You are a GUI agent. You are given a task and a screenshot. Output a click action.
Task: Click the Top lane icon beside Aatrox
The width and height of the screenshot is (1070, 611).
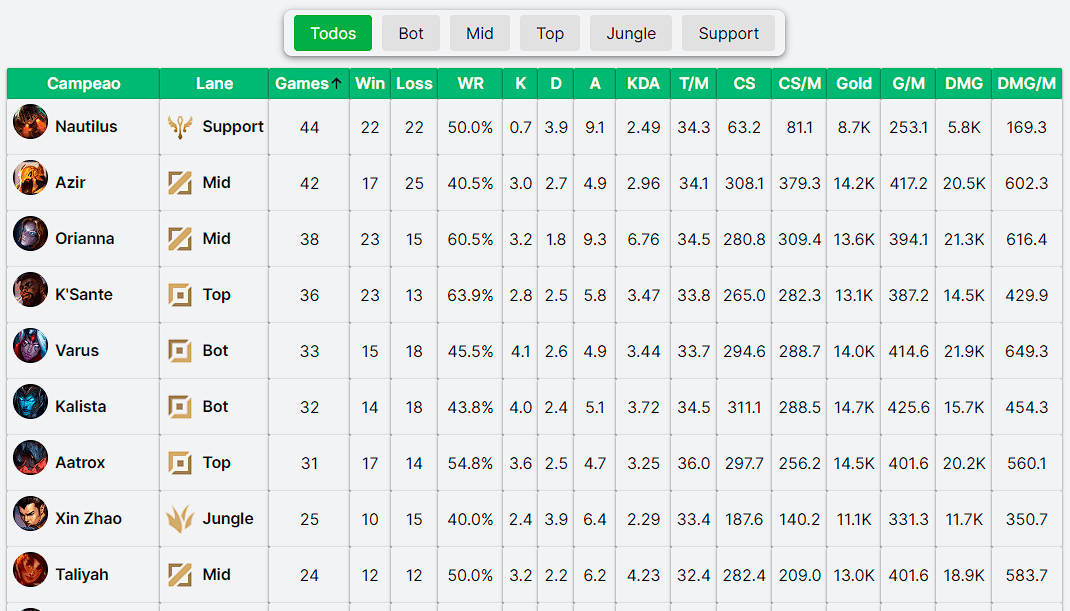click(180, 462)
